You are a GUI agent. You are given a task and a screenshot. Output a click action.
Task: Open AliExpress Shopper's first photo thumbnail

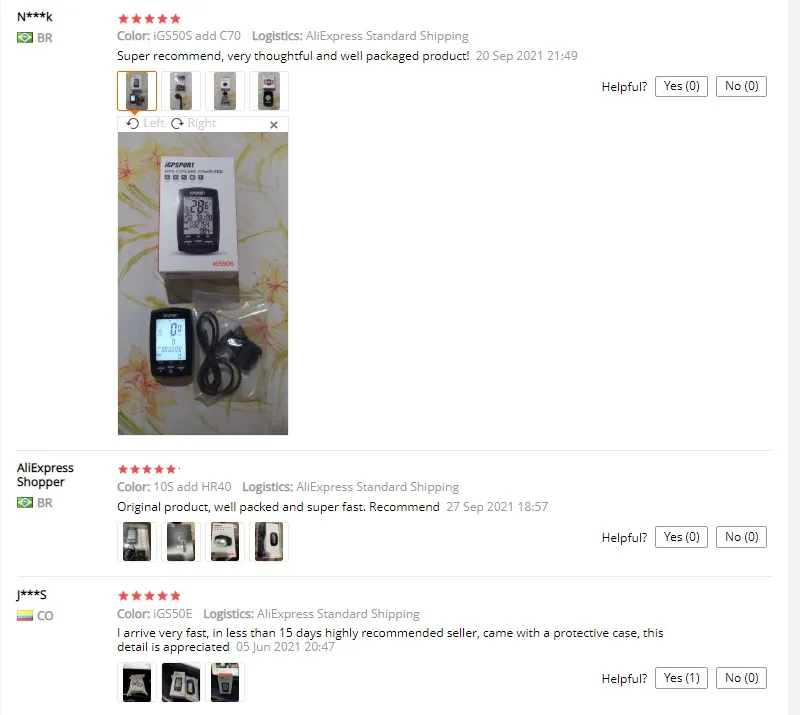pos(137,541)
